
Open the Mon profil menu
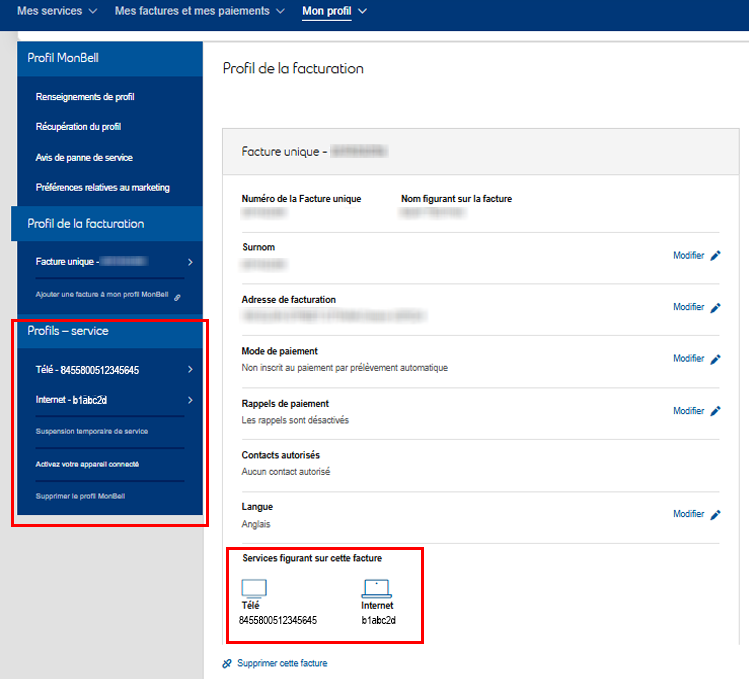pos(327,11)
